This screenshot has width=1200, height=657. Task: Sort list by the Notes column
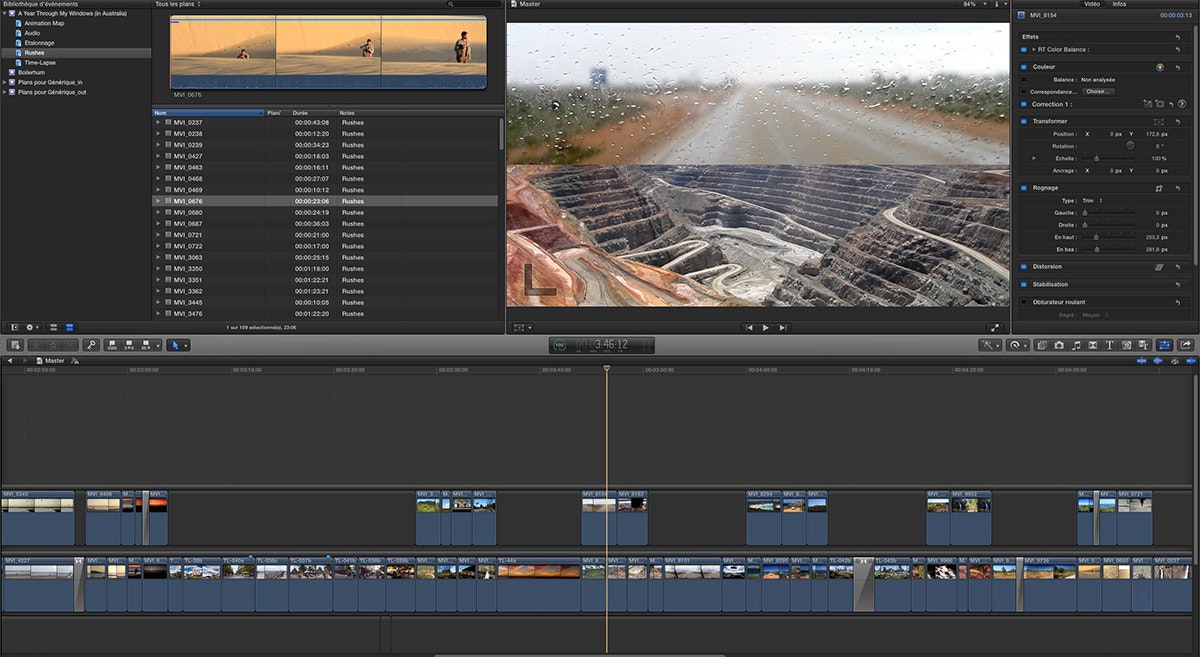(417, 113)
